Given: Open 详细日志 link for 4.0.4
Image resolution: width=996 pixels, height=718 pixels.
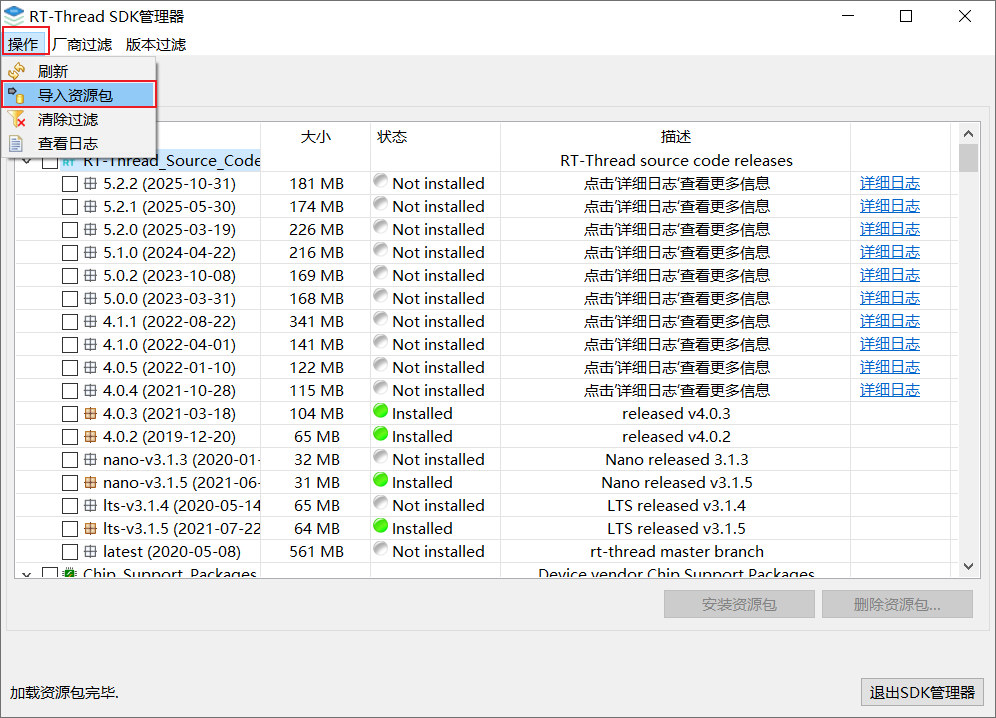Looking at the screenshot, I should point(889,390).
